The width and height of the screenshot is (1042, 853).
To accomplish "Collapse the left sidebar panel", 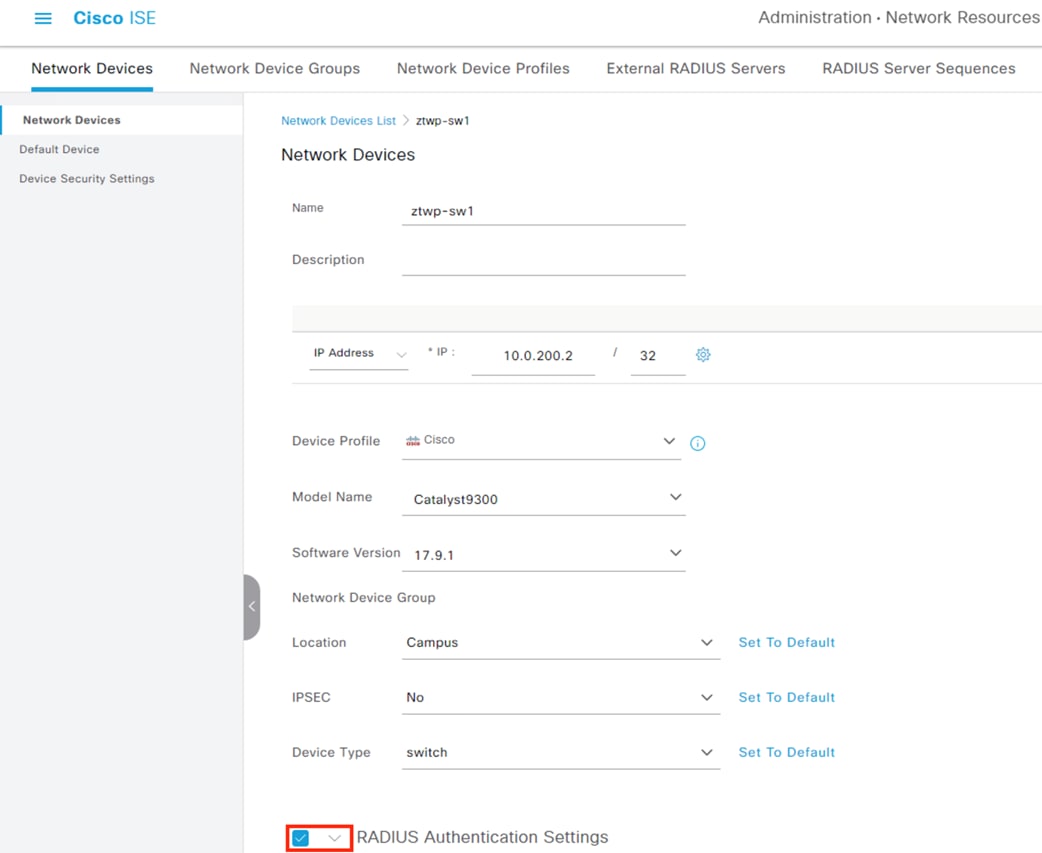I will [x=252, y=607].
